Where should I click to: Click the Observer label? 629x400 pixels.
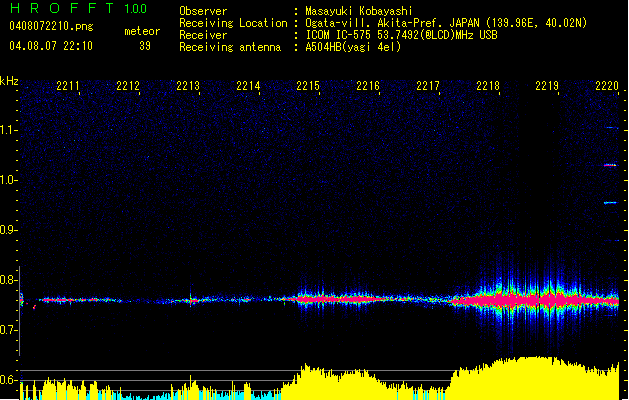pyautogui.click(x=203, y=11)
